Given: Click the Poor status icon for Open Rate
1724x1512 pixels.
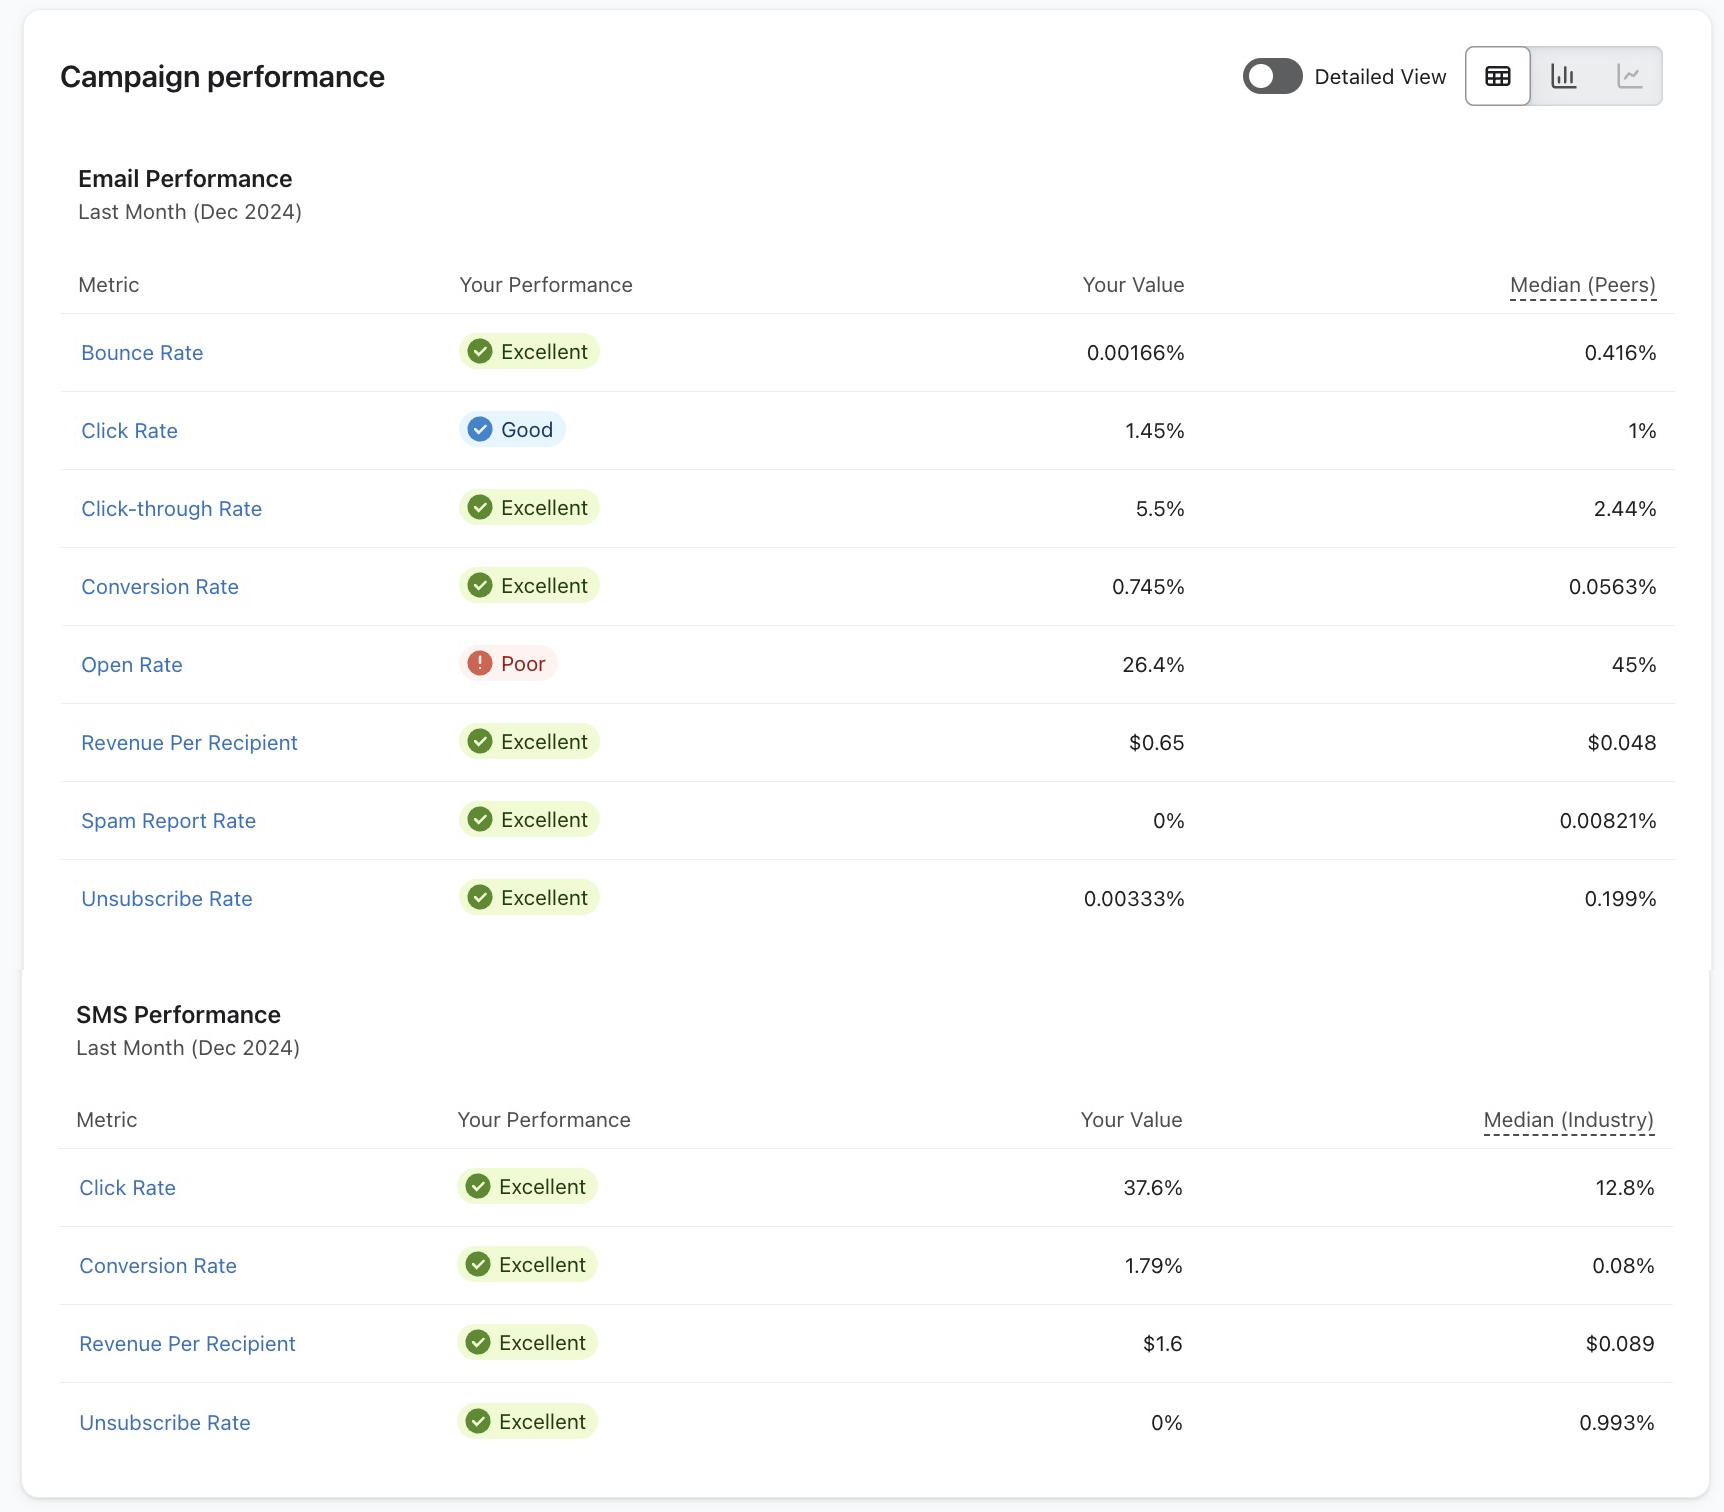Looking at the screenshot, I should (x=480, y=663).
